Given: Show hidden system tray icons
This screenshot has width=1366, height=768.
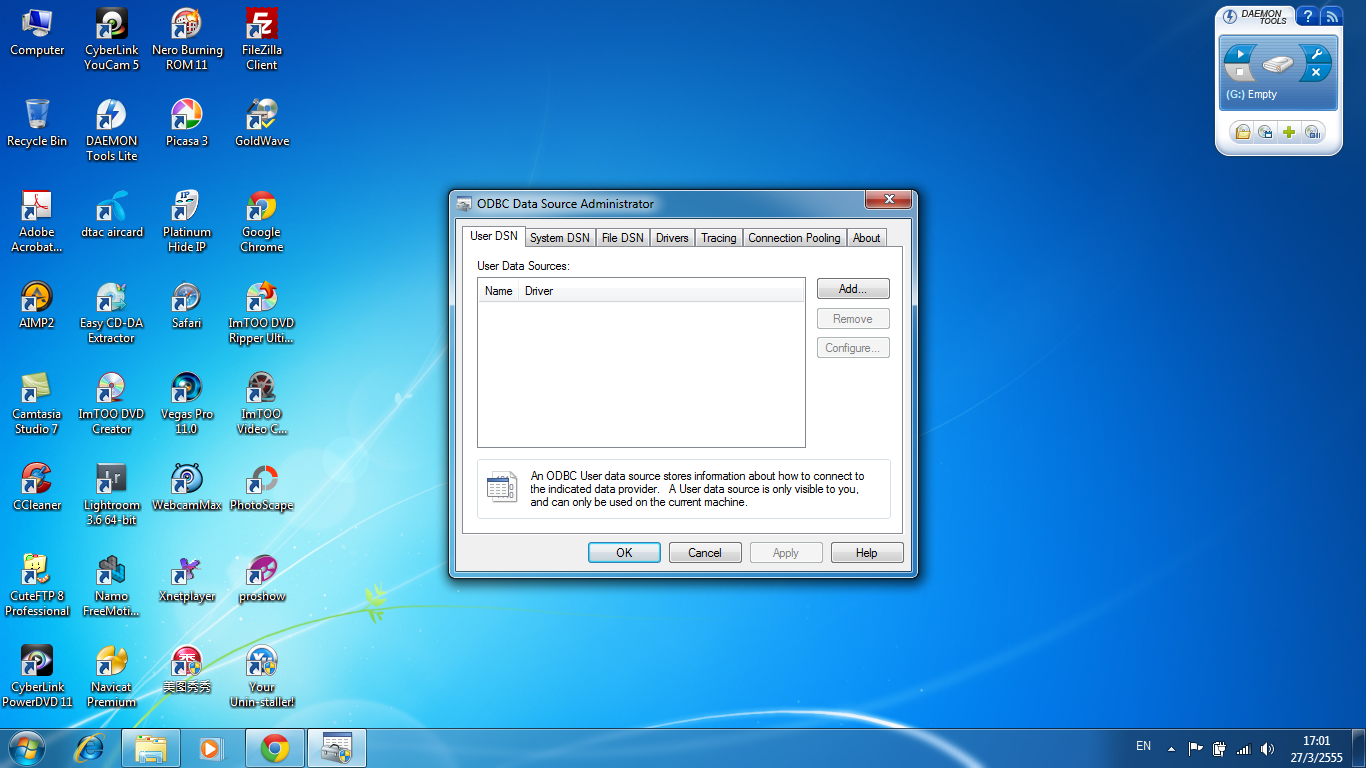Looking at the screenshot, I should point(1171,748).
